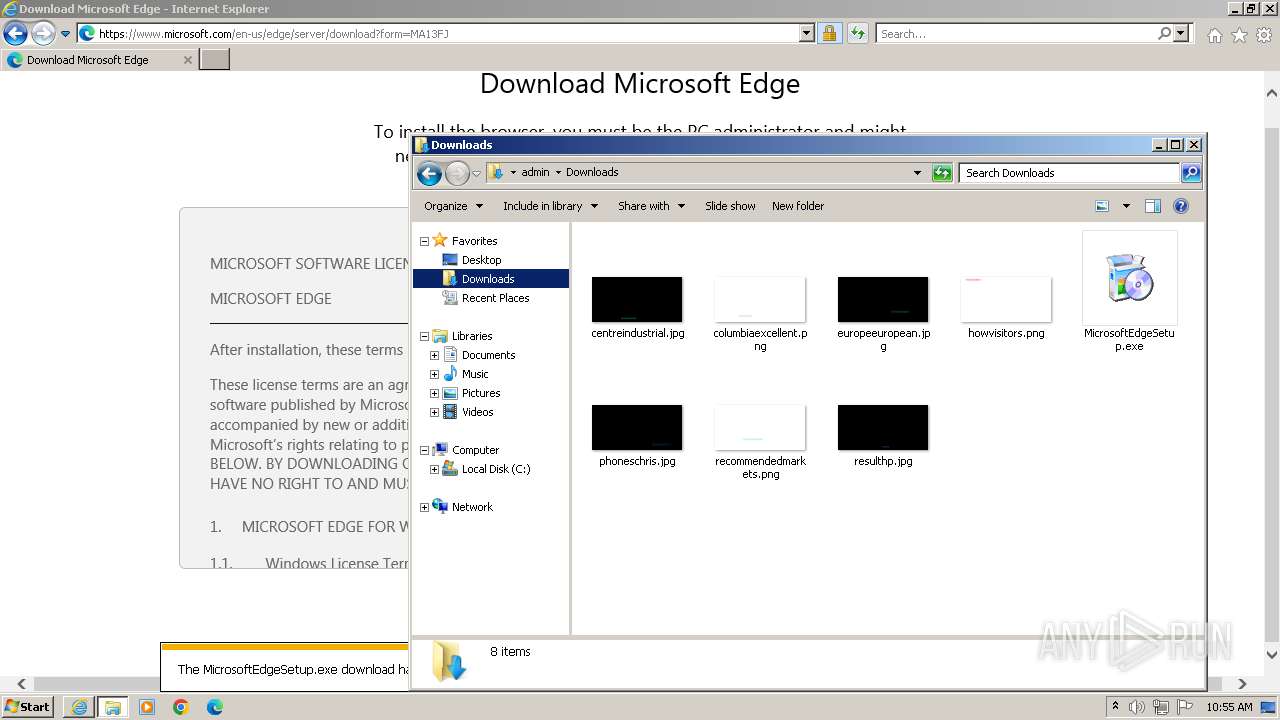The image size is (1280, 720).
Task: Open Explorer help via the question mark icon
Action: coord(1181,206)
